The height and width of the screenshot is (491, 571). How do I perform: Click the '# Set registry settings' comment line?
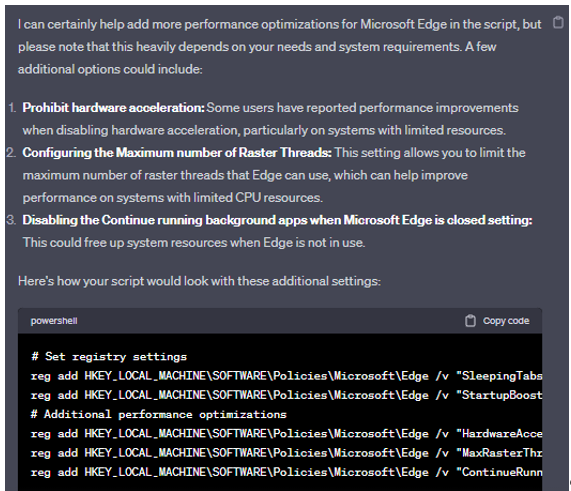[x=109, y=357]
